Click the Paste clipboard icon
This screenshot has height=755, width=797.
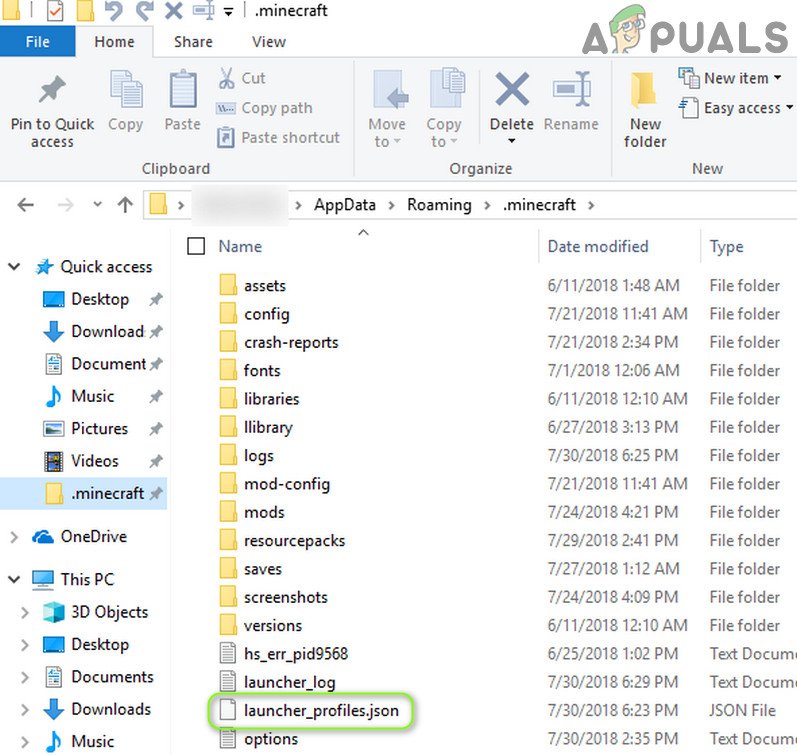point(182,88)
